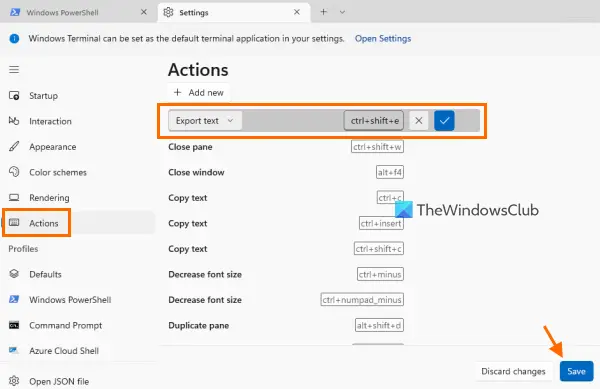Click the alt+f4 shortcut label
Screen dimensions: 600x389
click(x=390, y=172)
